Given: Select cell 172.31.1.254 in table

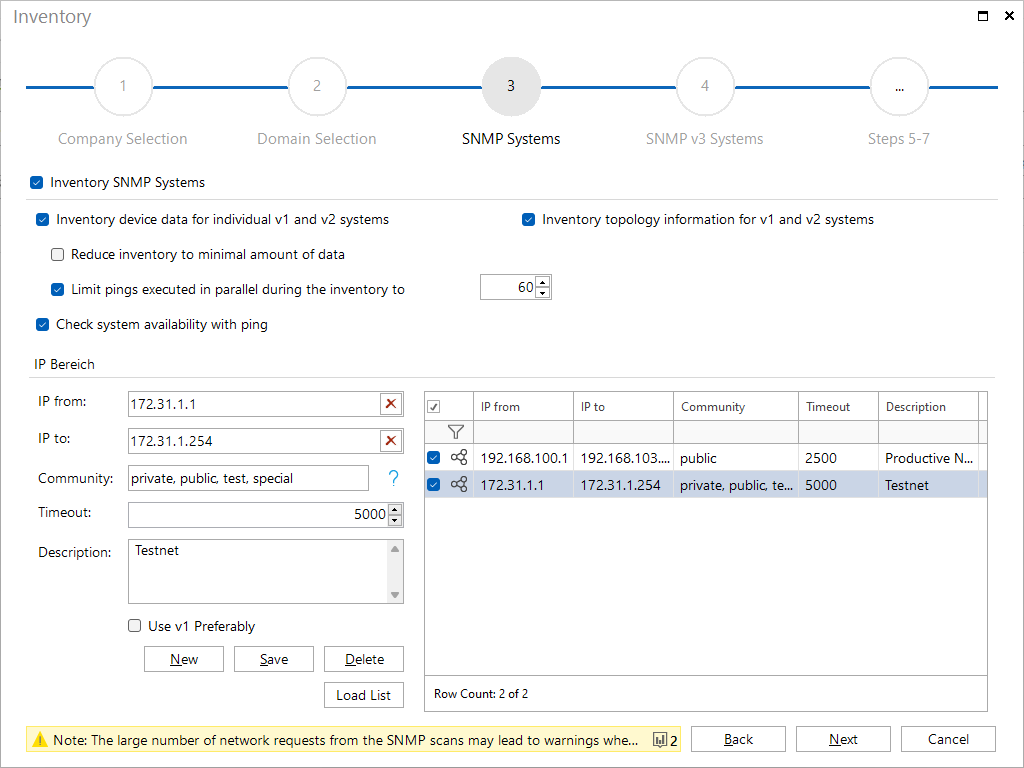Looking at the screenshot, I should [623, 485].
